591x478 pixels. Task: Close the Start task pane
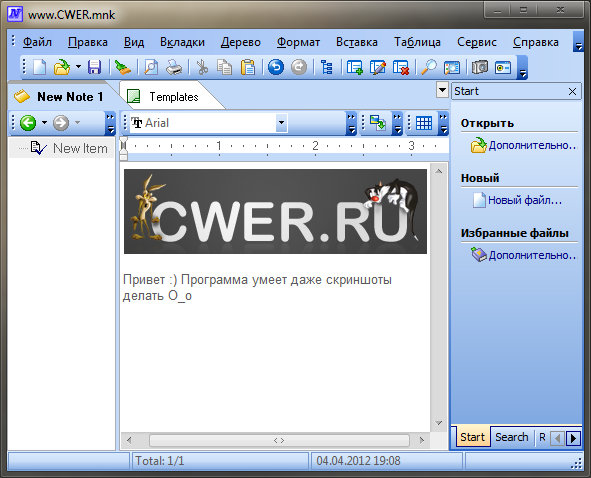click(572, 92)
